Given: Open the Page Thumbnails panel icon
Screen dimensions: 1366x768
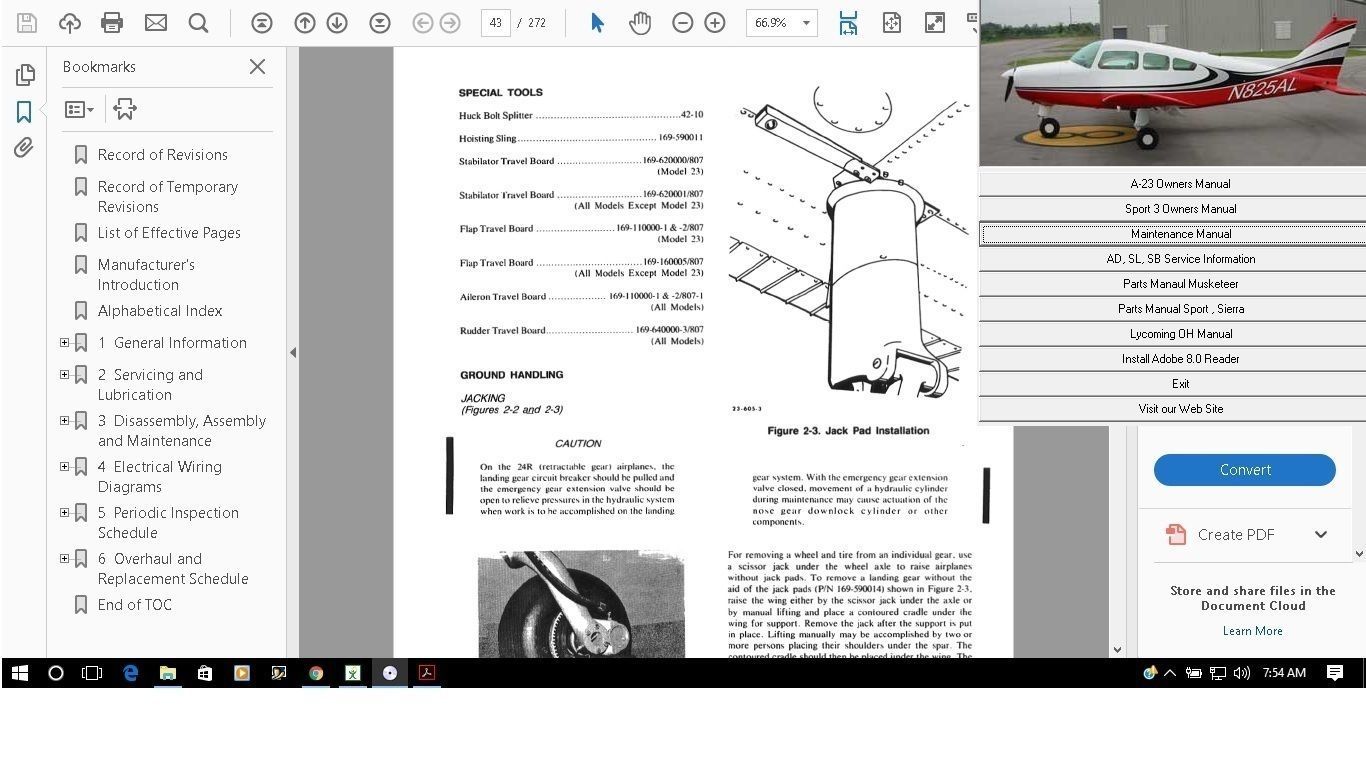Looking at the screenshot, I should [x=25, y=75].
